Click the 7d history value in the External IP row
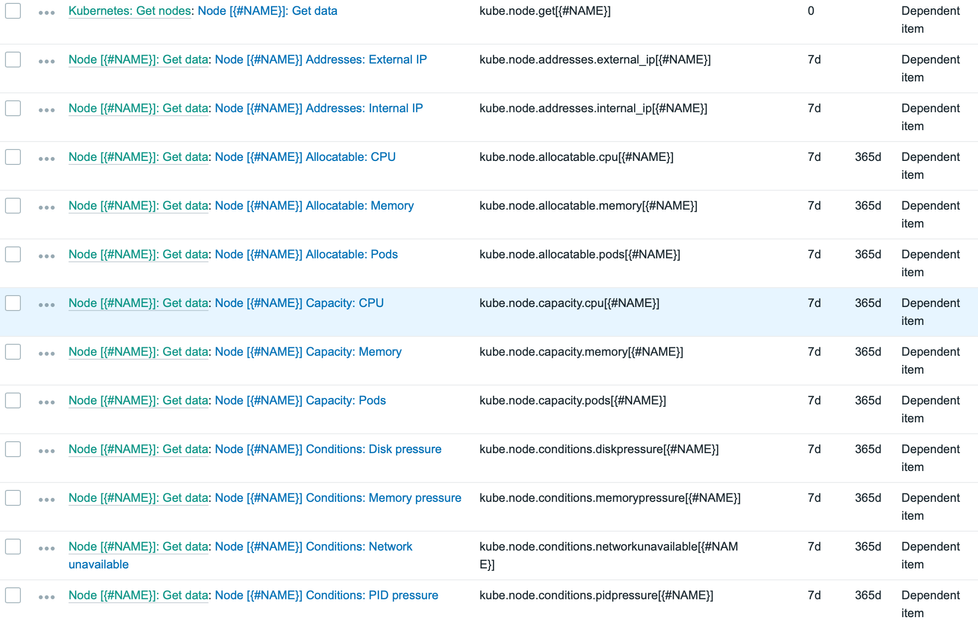The height and width of the screenshot is (626, 978). (x=814, y=59)
